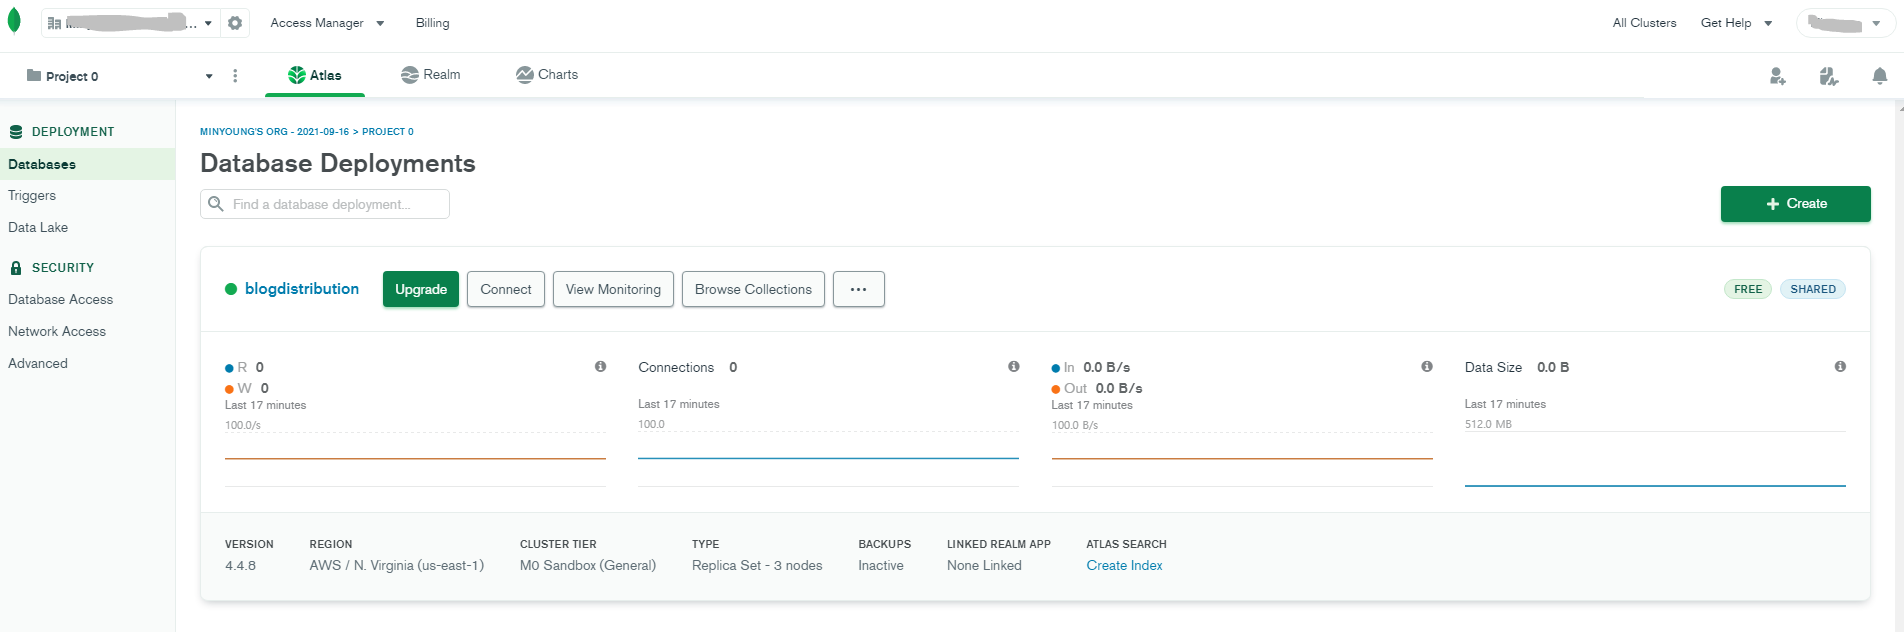Image resolution: width=1904 pixels, height=632 pixels.
Task: Switch to the Charts tab
Action: click(547, 75)
